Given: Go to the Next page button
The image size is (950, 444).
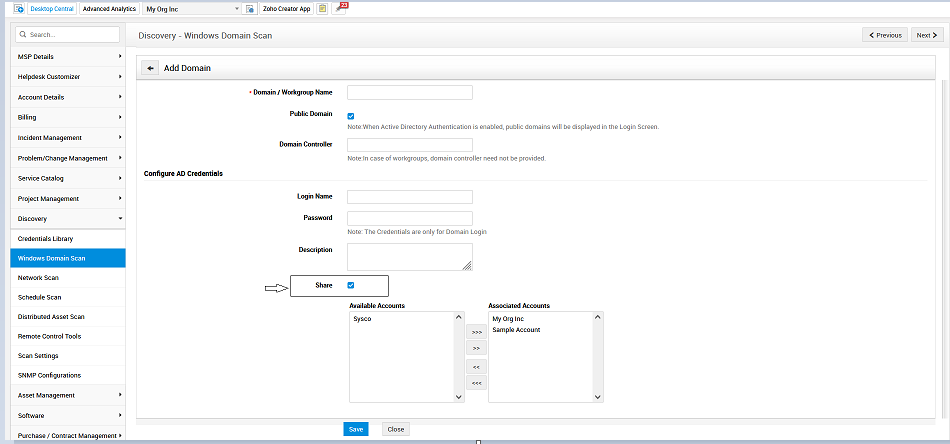Looking at the screenshot, I should pyautogui.click(x=926, y=35).
